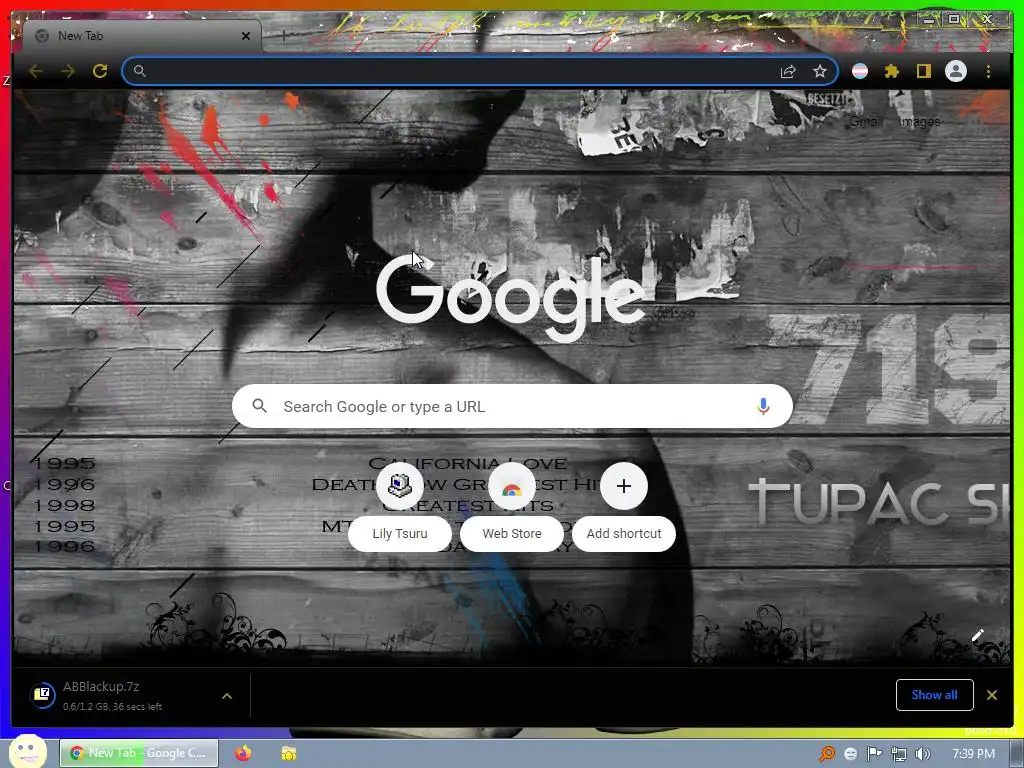This screenshot has height=768, width=1024.
Task: Open the Web Store shortcut icon
Action: (x=512, y=486)
